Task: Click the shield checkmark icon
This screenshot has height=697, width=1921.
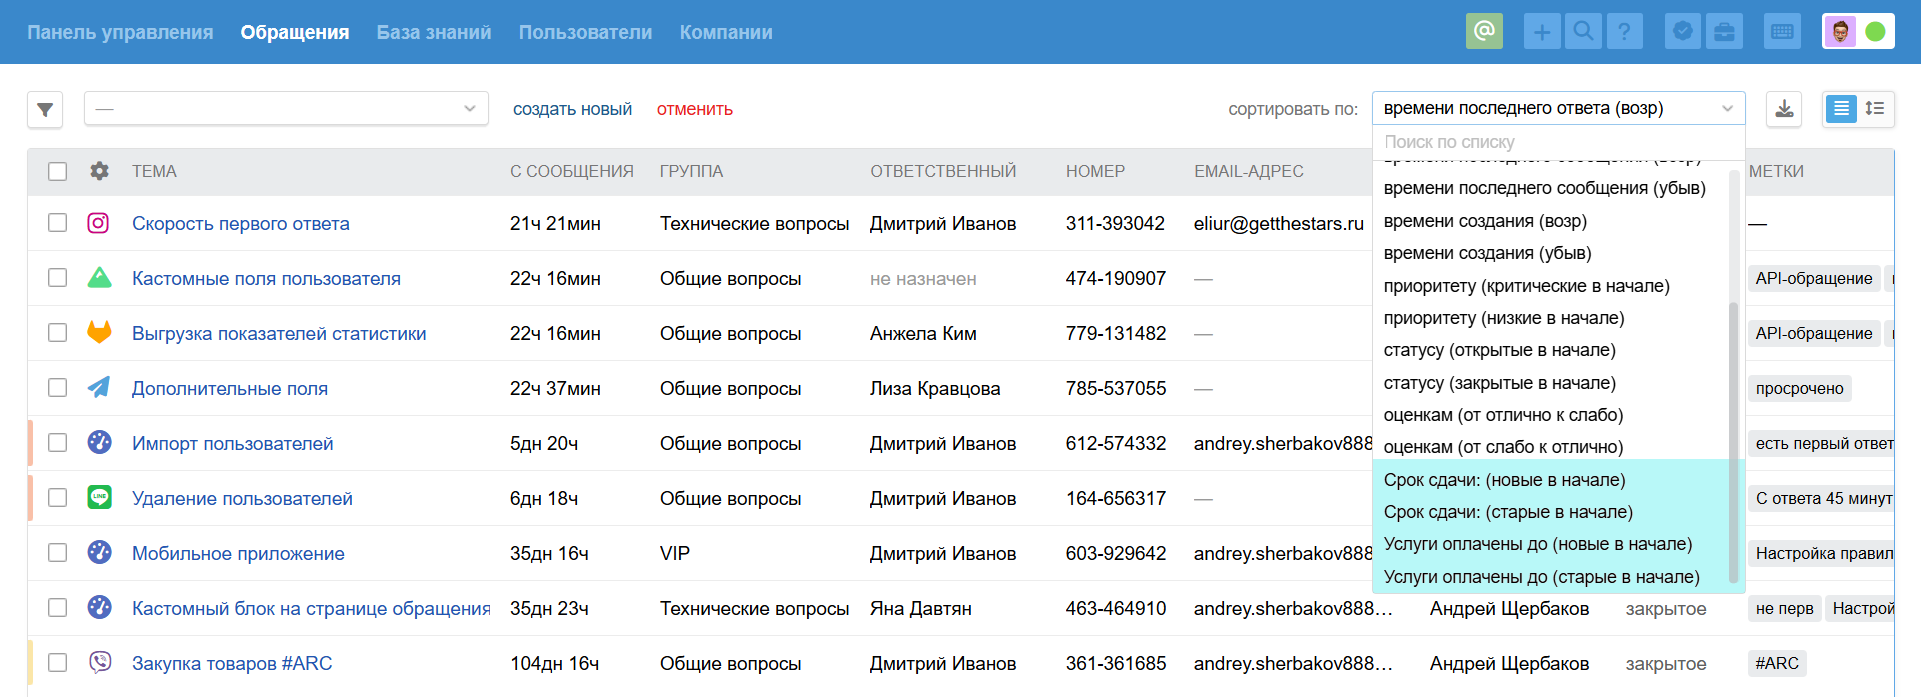Action: (1683, 31)
